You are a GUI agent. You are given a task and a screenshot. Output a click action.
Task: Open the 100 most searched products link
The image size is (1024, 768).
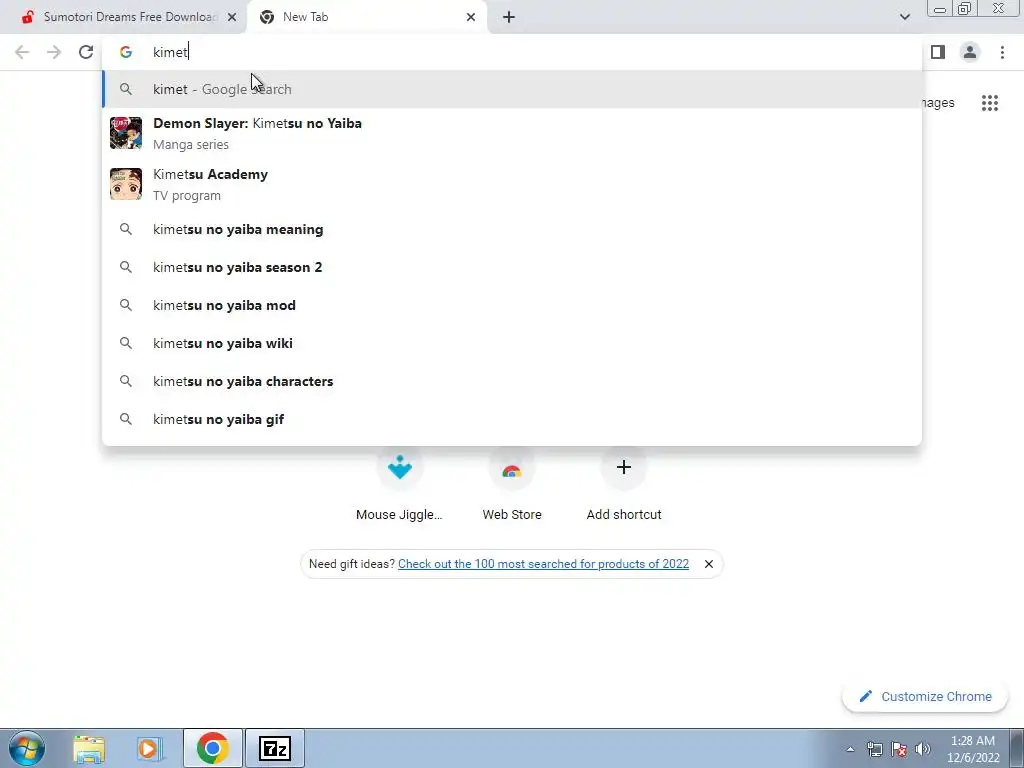[543, 564]
